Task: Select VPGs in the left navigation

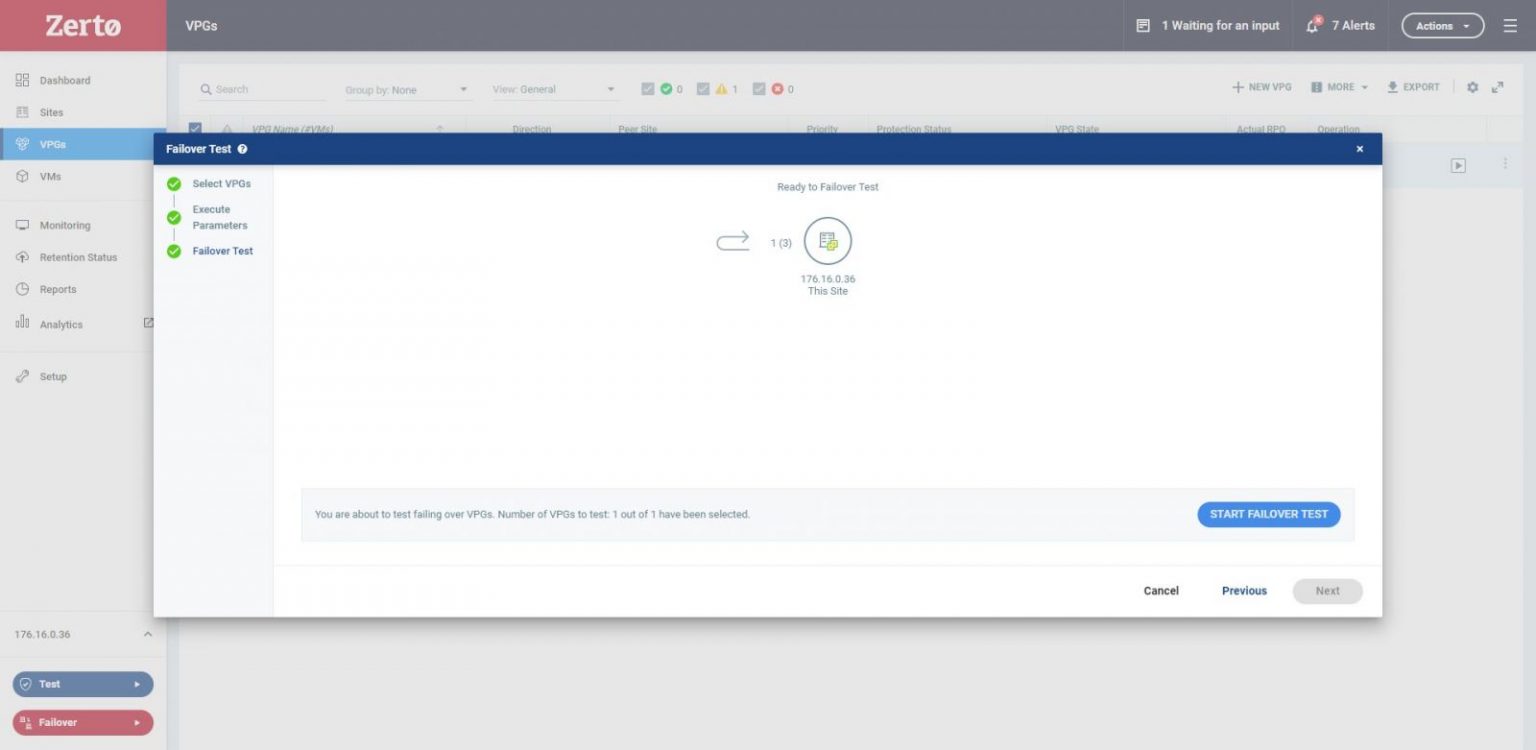Action: (83, 144)
